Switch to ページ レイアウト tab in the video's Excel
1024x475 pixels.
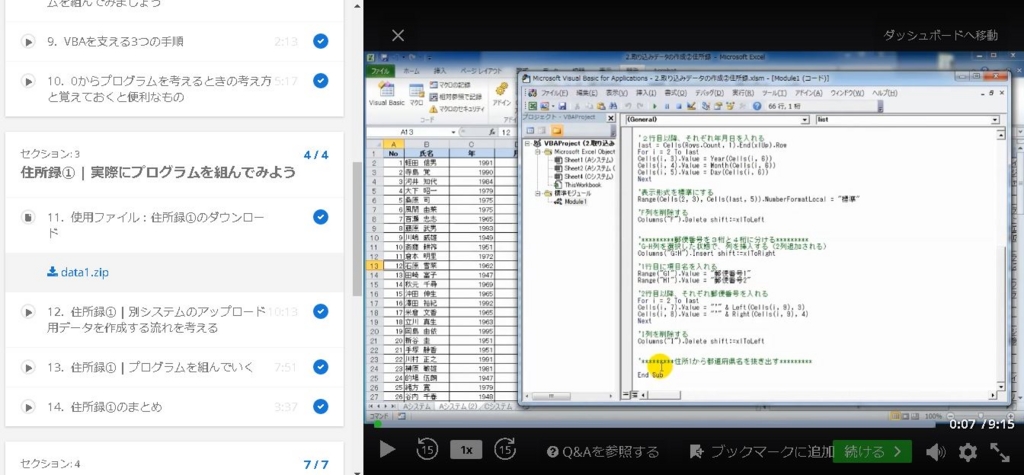point(481,71)
